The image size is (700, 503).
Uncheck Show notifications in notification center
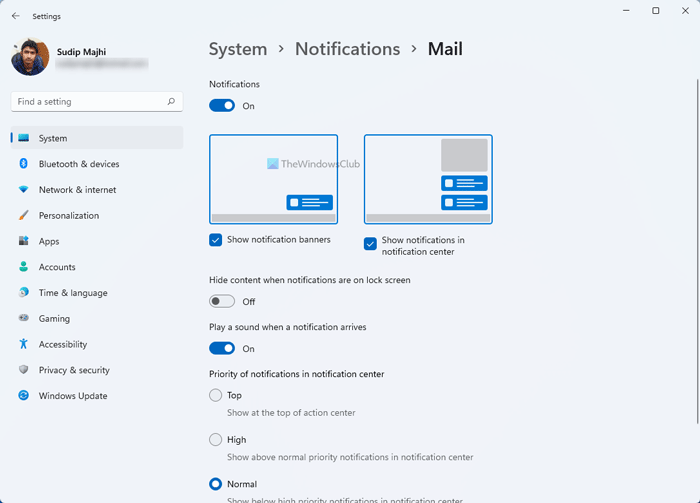pos(370,243)
